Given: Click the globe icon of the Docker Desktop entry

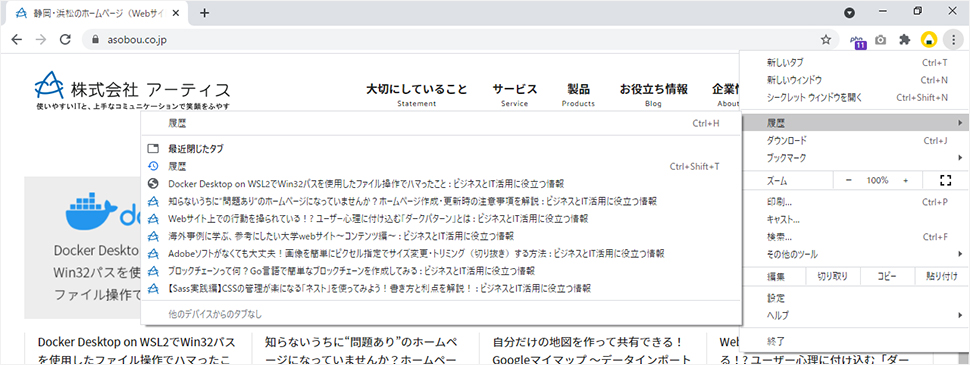Looking at the screenshot, I should [153, 184].
